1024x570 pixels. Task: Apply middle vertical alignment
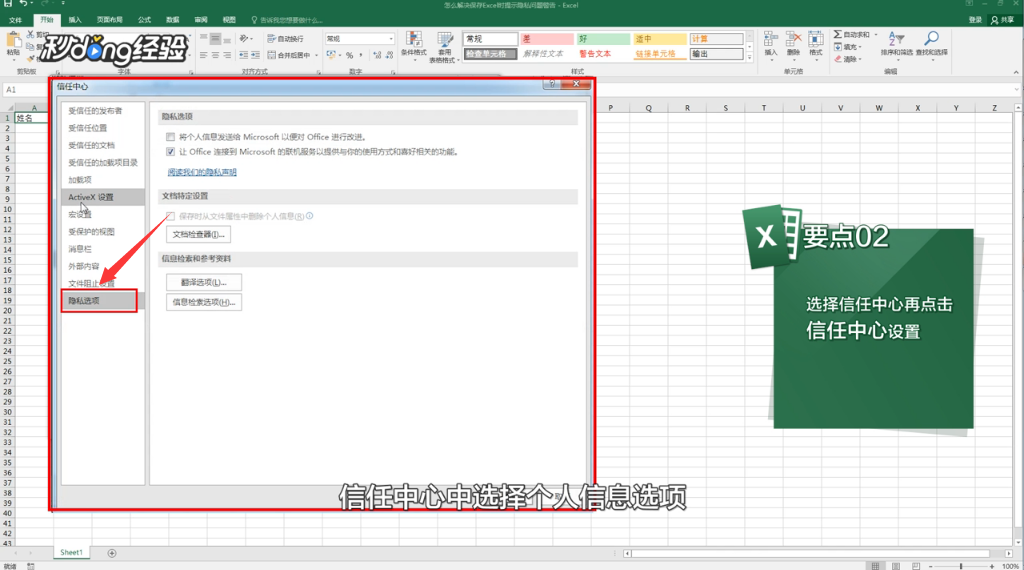216,39
